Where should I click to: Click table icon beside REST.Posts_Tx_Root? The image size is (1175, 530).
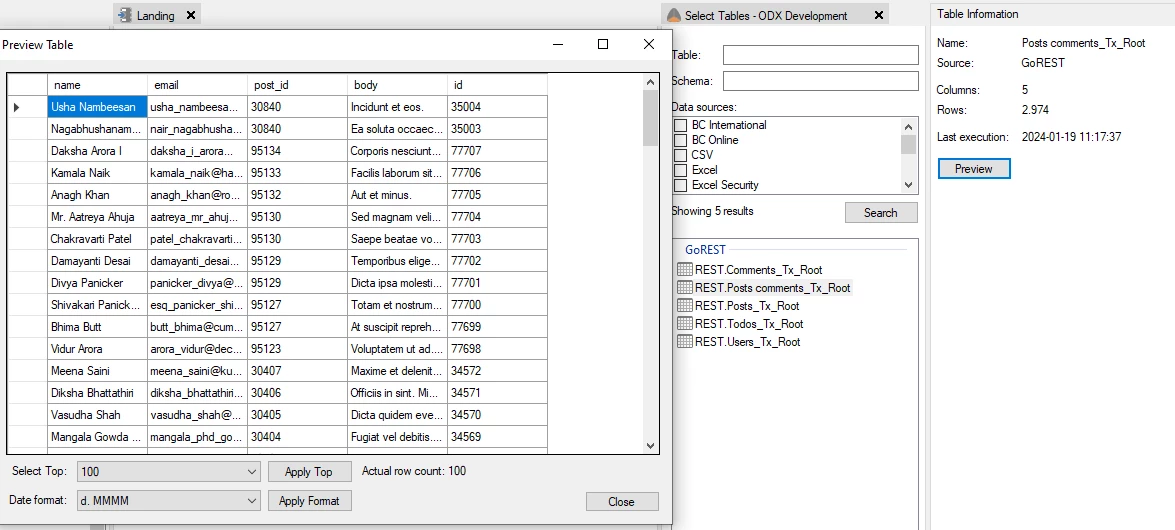pyautogui.click(x=684, y=306)
